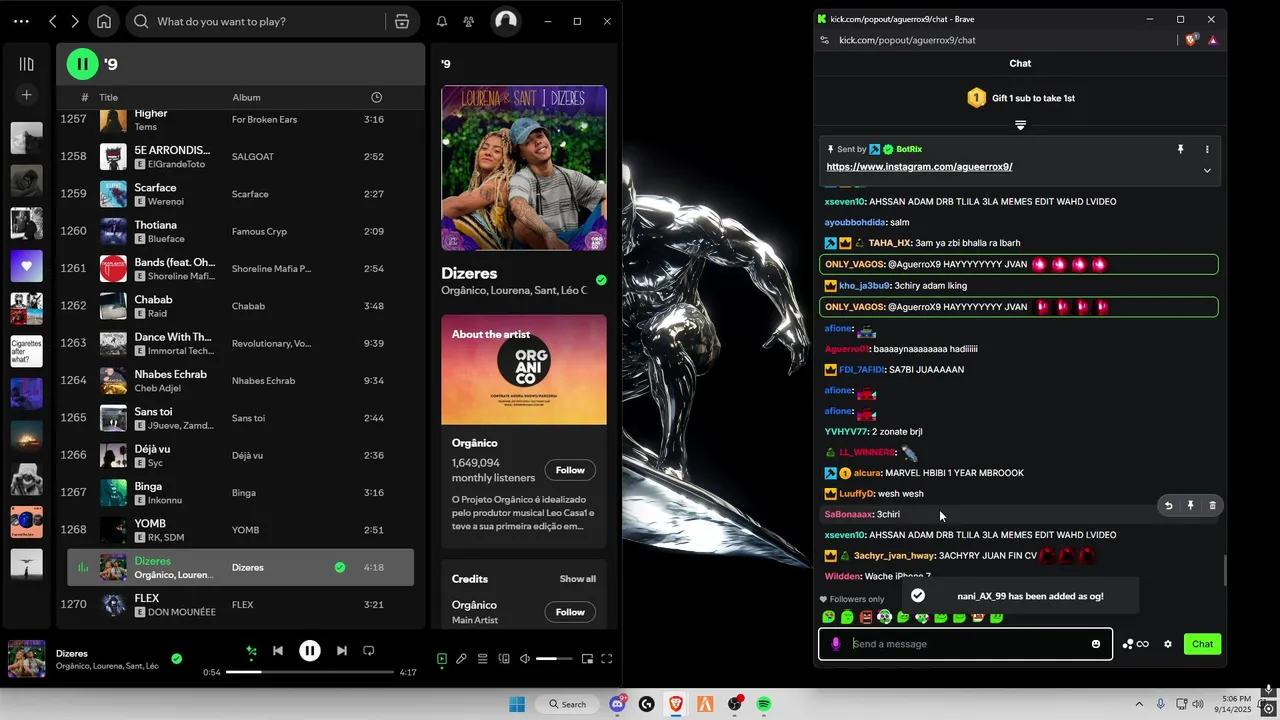Viewport: 1280px width, 720px height.
Task: Open the play queue
Action: [x=482, y=659]
